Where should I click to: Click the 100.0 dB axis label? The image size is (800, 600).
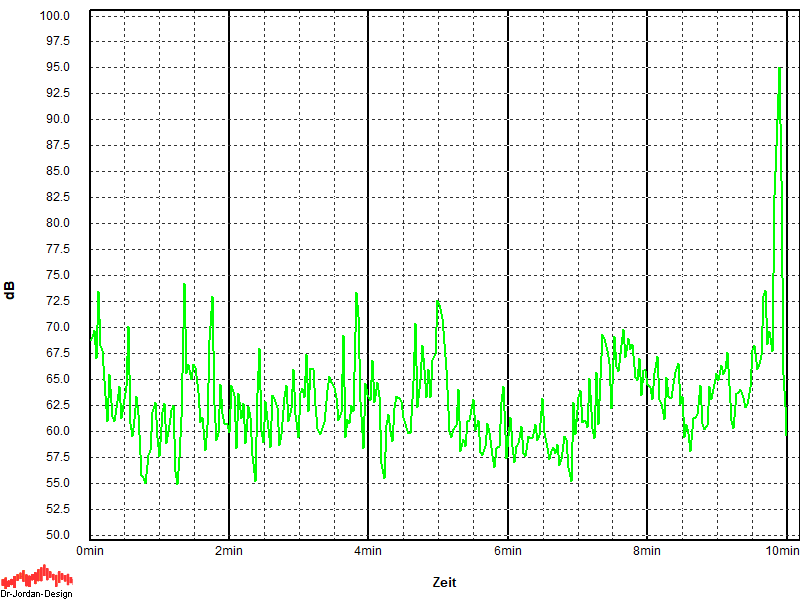tap(53, 16)
